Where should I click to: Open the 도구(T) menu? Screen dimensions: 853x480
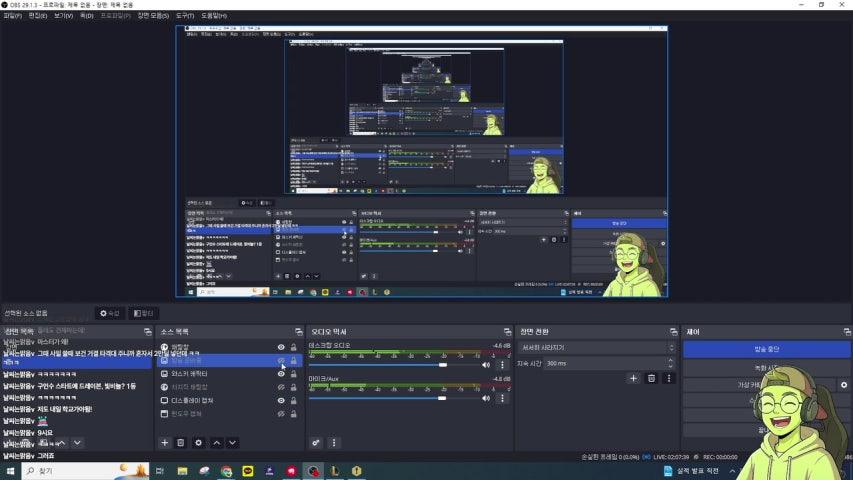(185, 16)
